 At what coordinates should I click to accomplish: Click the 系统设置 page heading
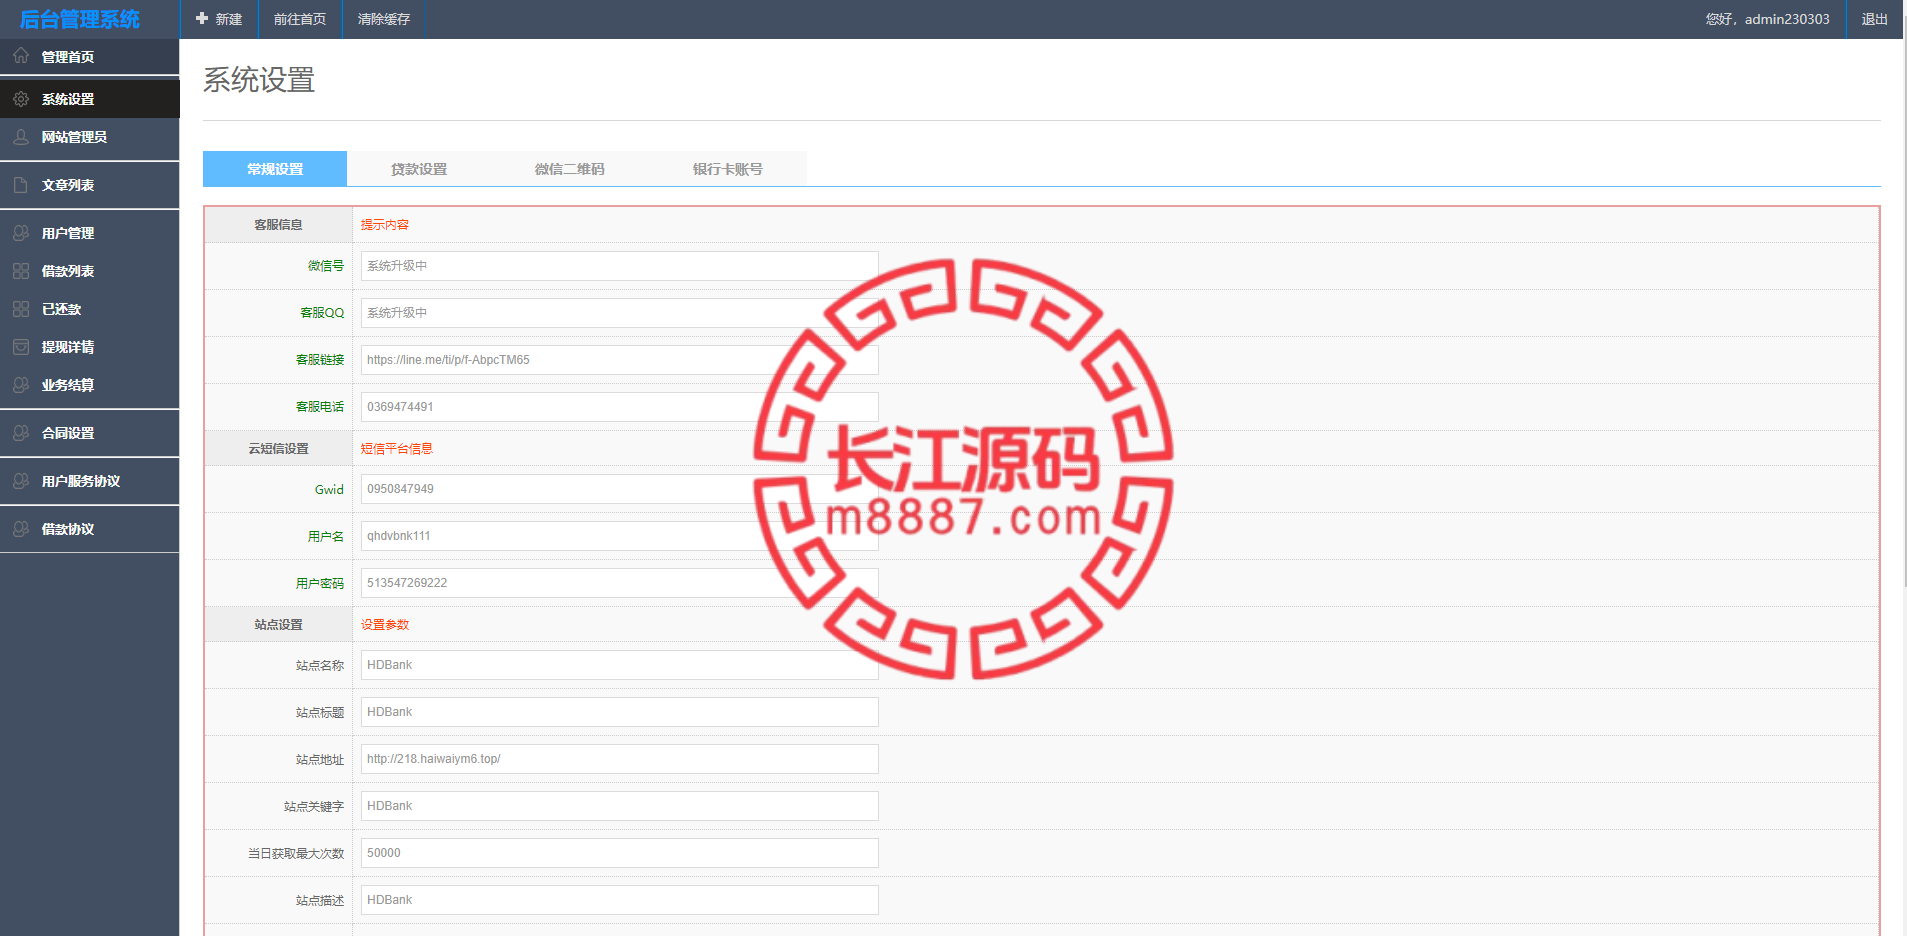[259, 80]
